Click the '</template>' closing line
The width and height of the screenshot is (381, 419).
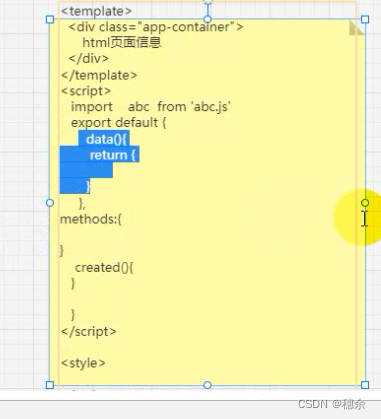[99, 75]
